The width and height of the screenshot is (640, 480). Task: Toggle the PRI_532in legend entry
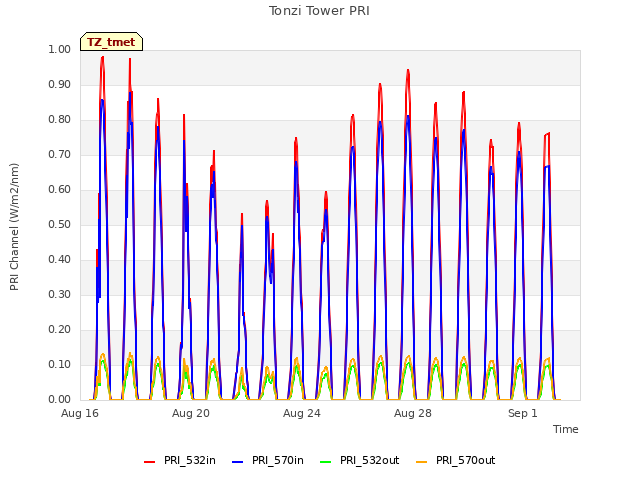pyautogui.click(x=180, y=460)
